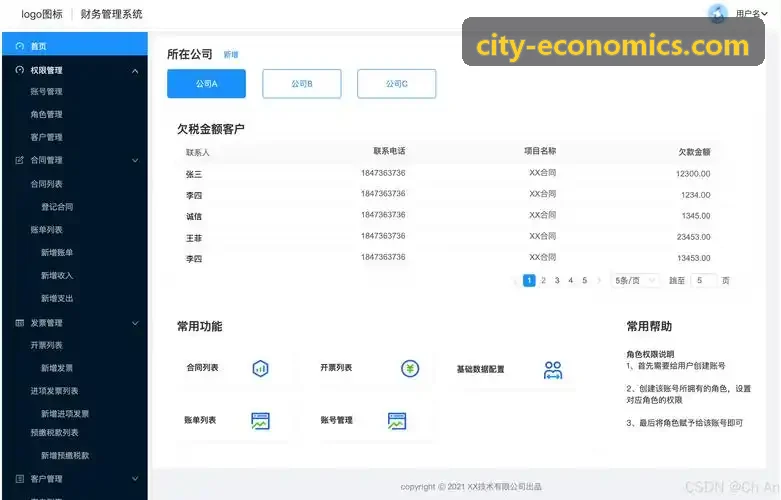This screenshot has height=500, width=781.
Task: Open the 用户名 dropdown menu
Action: coord(752,14)
